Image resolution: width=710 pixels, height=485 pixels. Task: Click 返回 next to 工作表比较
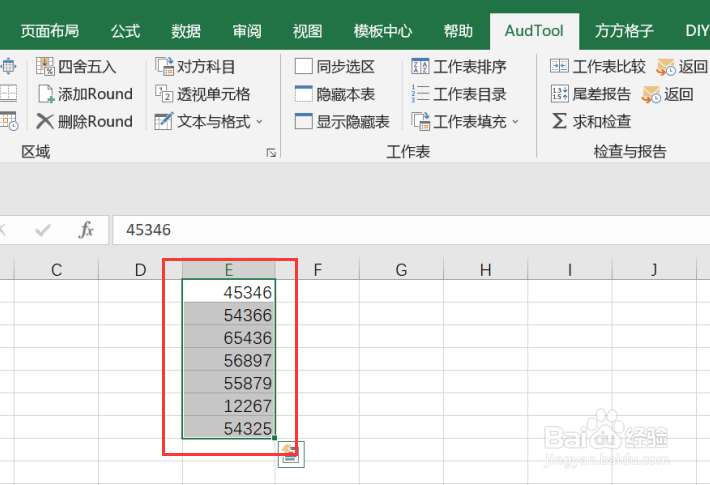point(682,67)
